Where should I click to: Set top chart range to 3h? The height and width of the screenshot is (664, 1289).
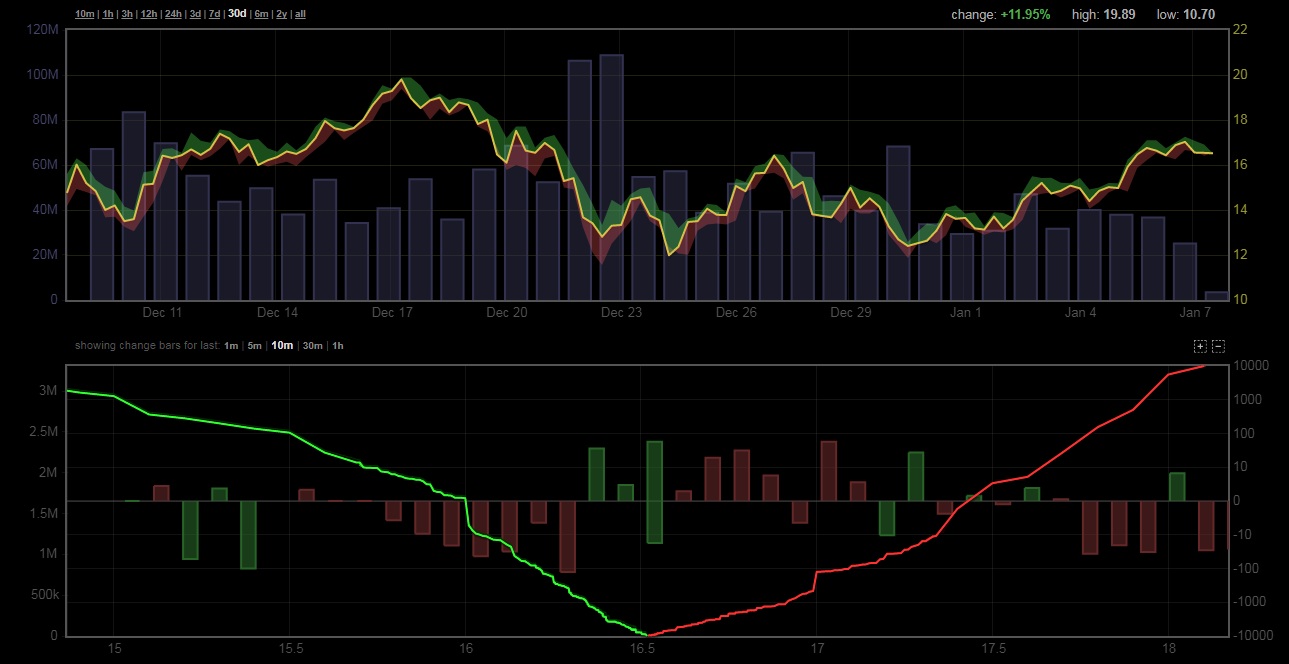127,14
